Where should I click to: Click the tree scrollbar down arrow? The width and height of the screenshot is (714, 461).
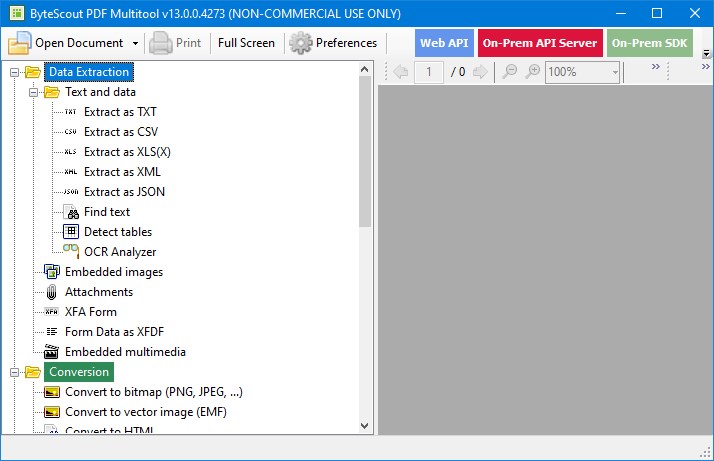tap(364, 426)
